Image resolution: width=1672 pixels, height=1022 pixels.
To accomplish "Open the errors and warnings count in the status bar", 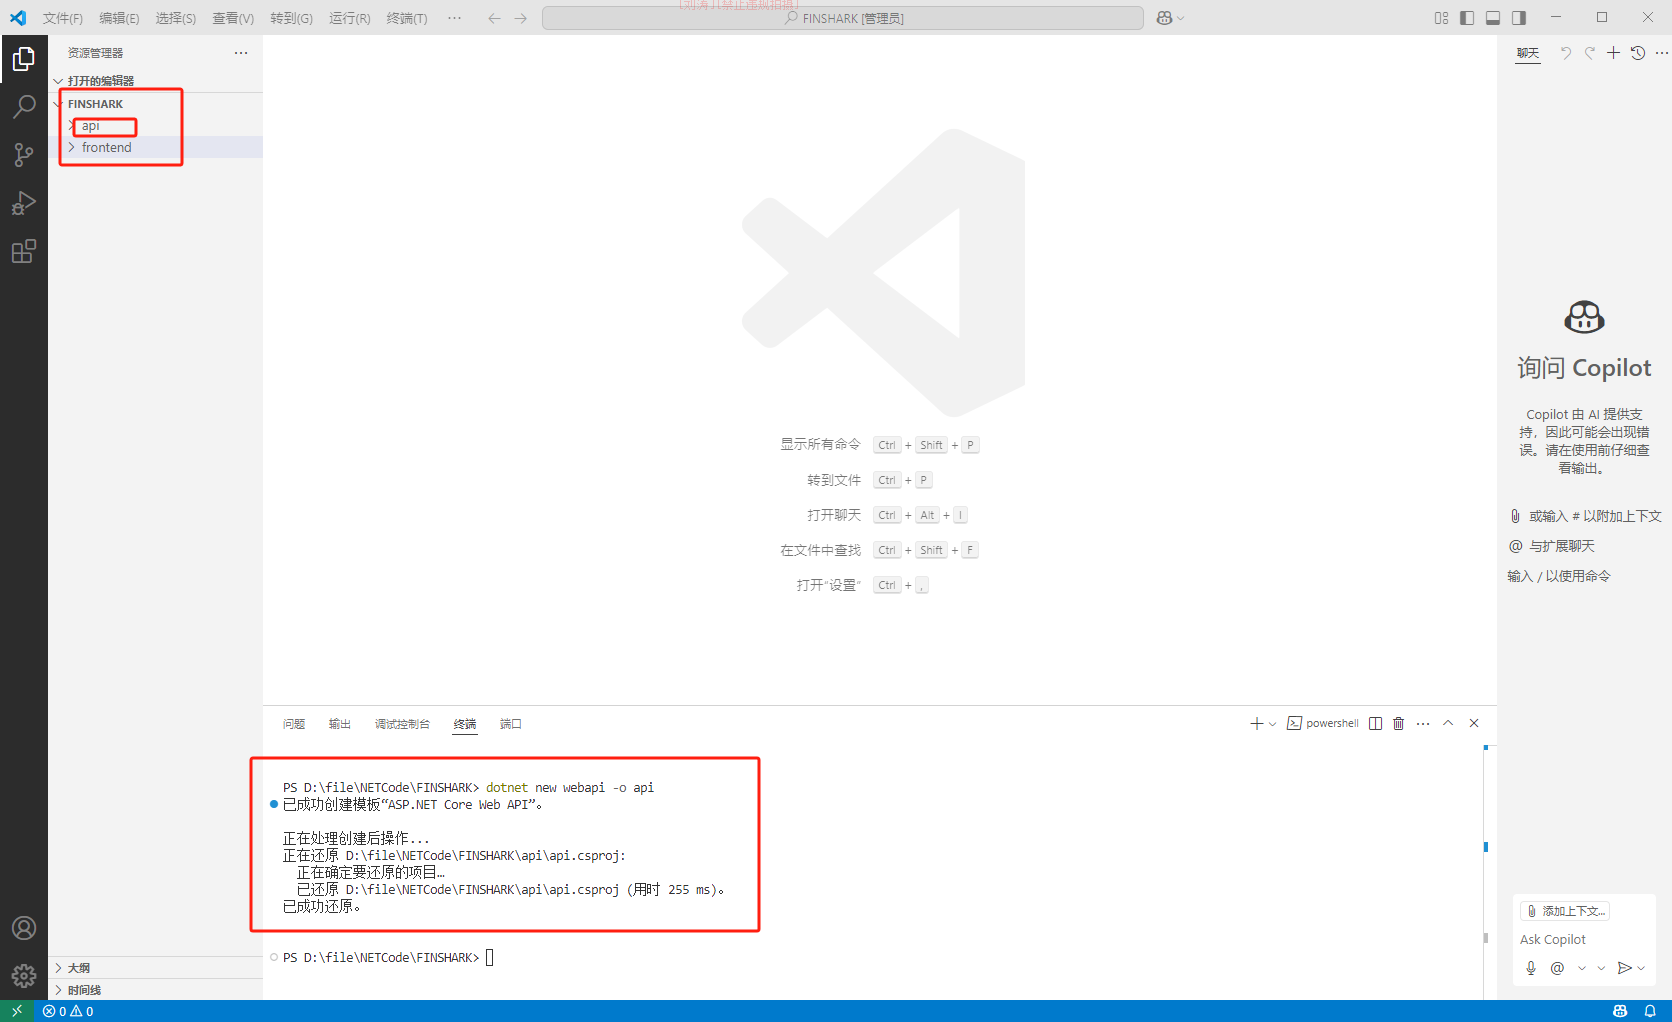I will [x=68, y=1011].
